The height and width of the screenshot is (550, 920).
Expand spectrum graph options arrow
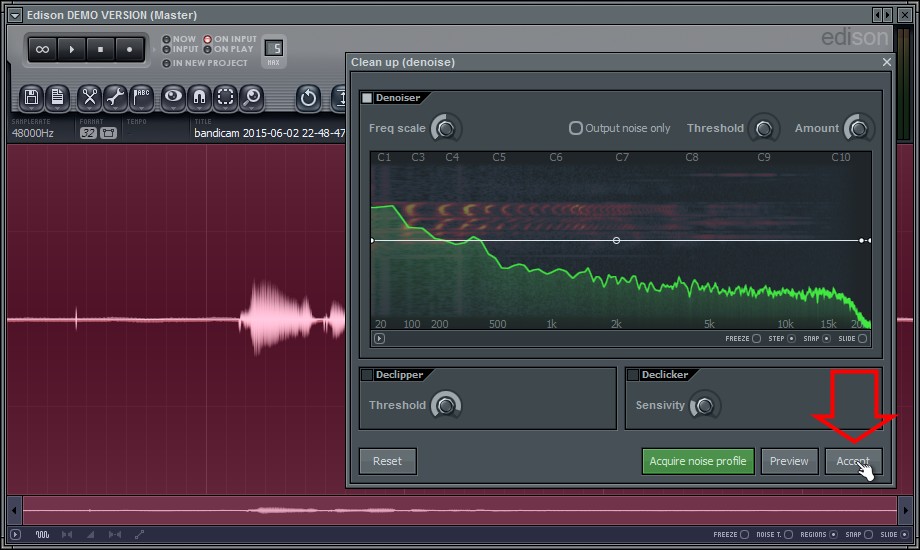pyautogui.click(x=379, y=339)
